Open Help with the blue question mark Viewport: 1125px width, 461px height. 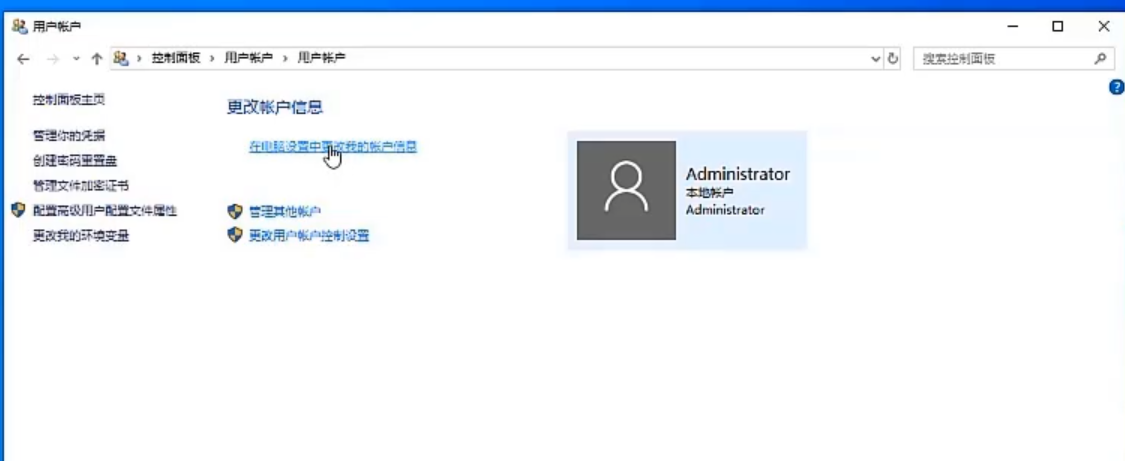coord(1117,88)
